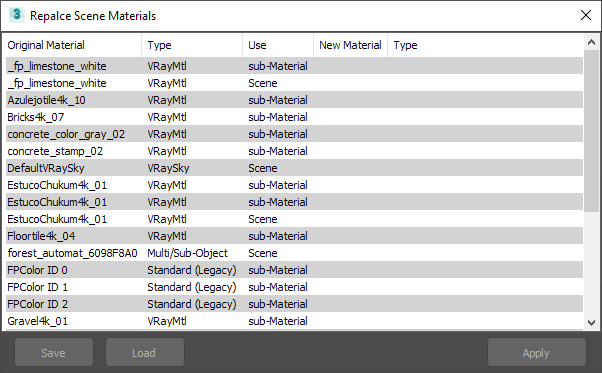Sort by the Original Material column header
Image resolution: width=602 pixels, height=373 pixels.
point(73,45)
